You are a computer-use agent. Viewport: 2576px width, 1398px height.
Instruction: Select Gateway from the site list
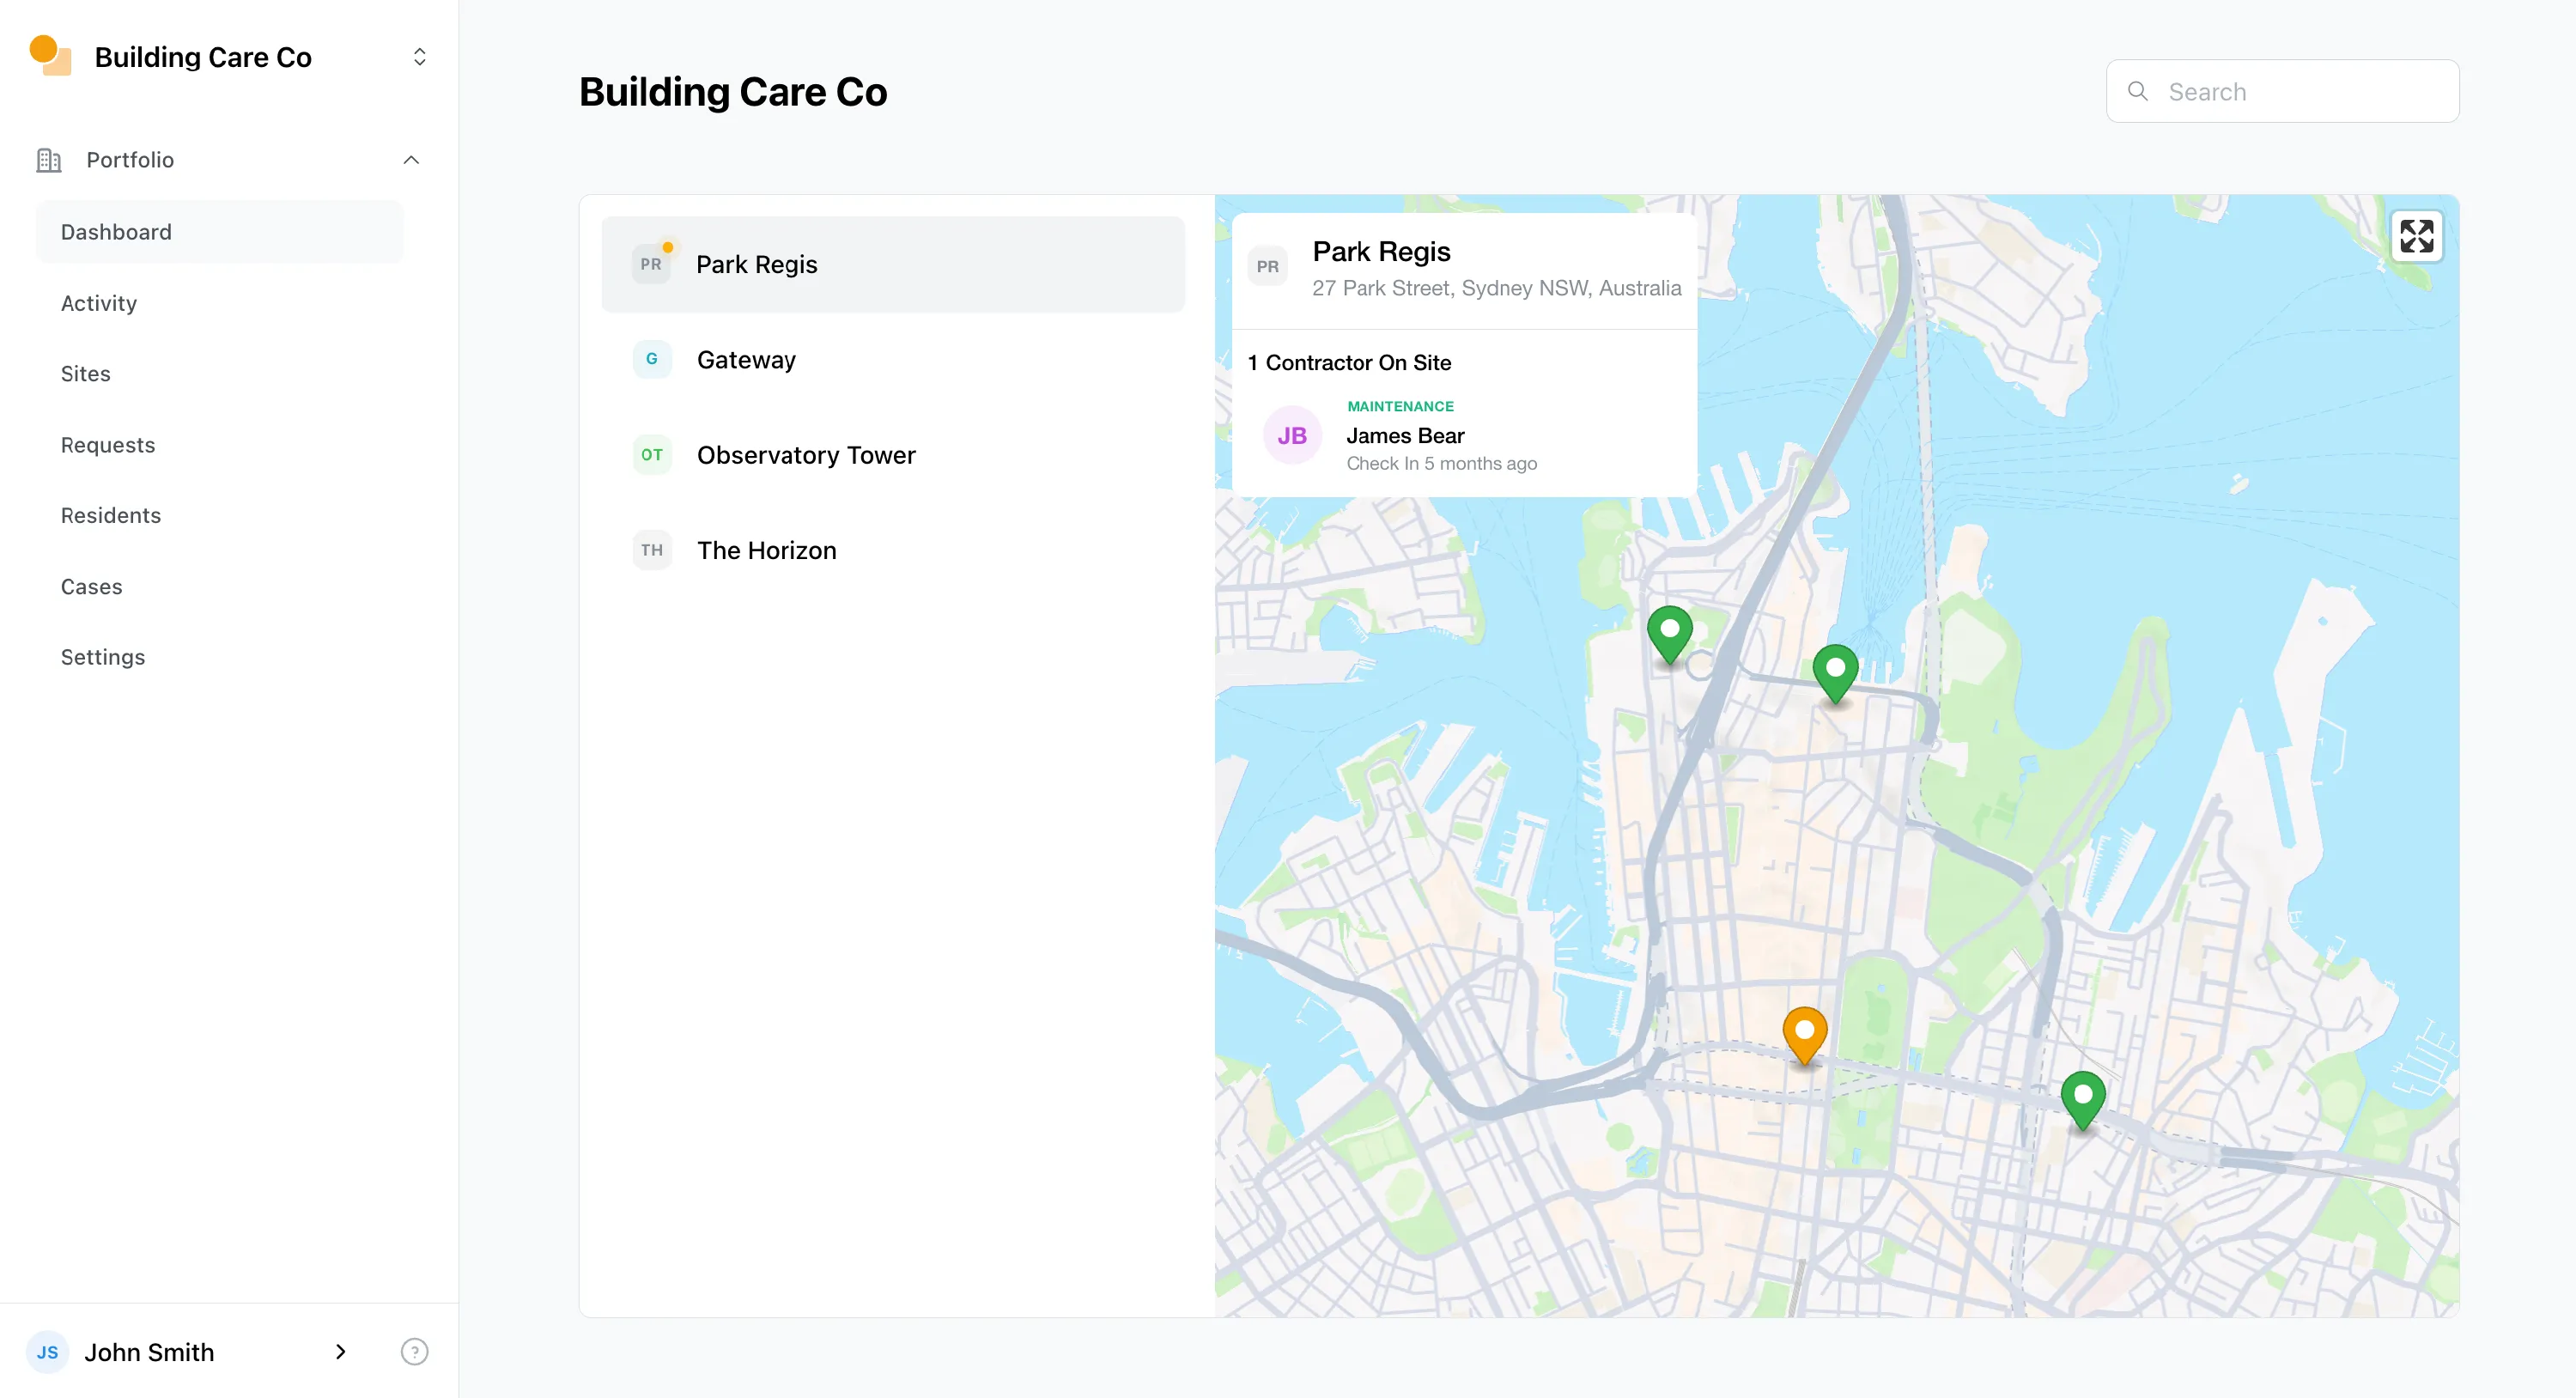point(746,359)
